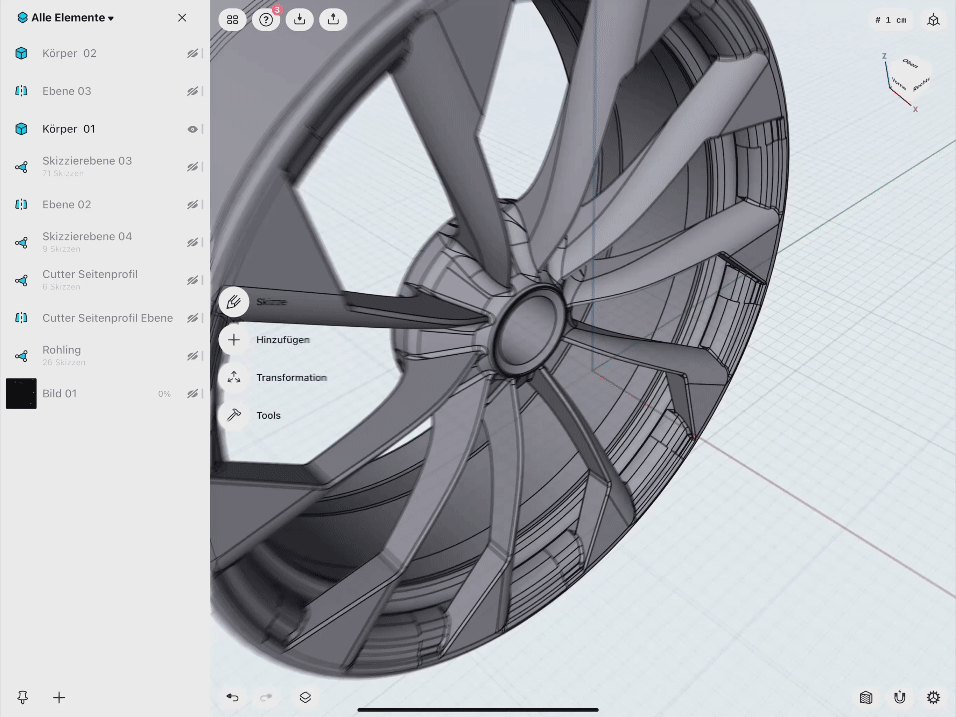Open the help icon with notification badge
956x717 pixels.
pyautogui.click(x=266, y=20)
